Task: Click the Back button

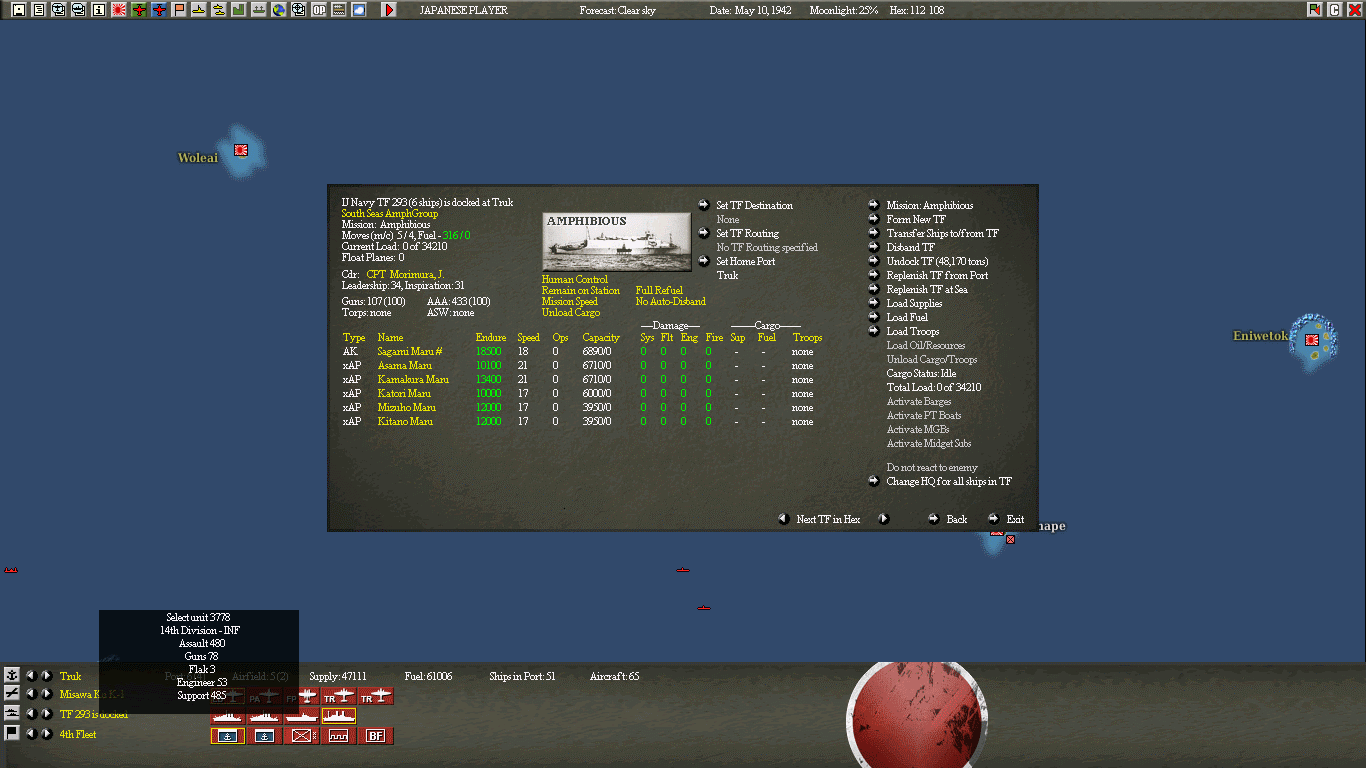Action: (x=957, y=520)
